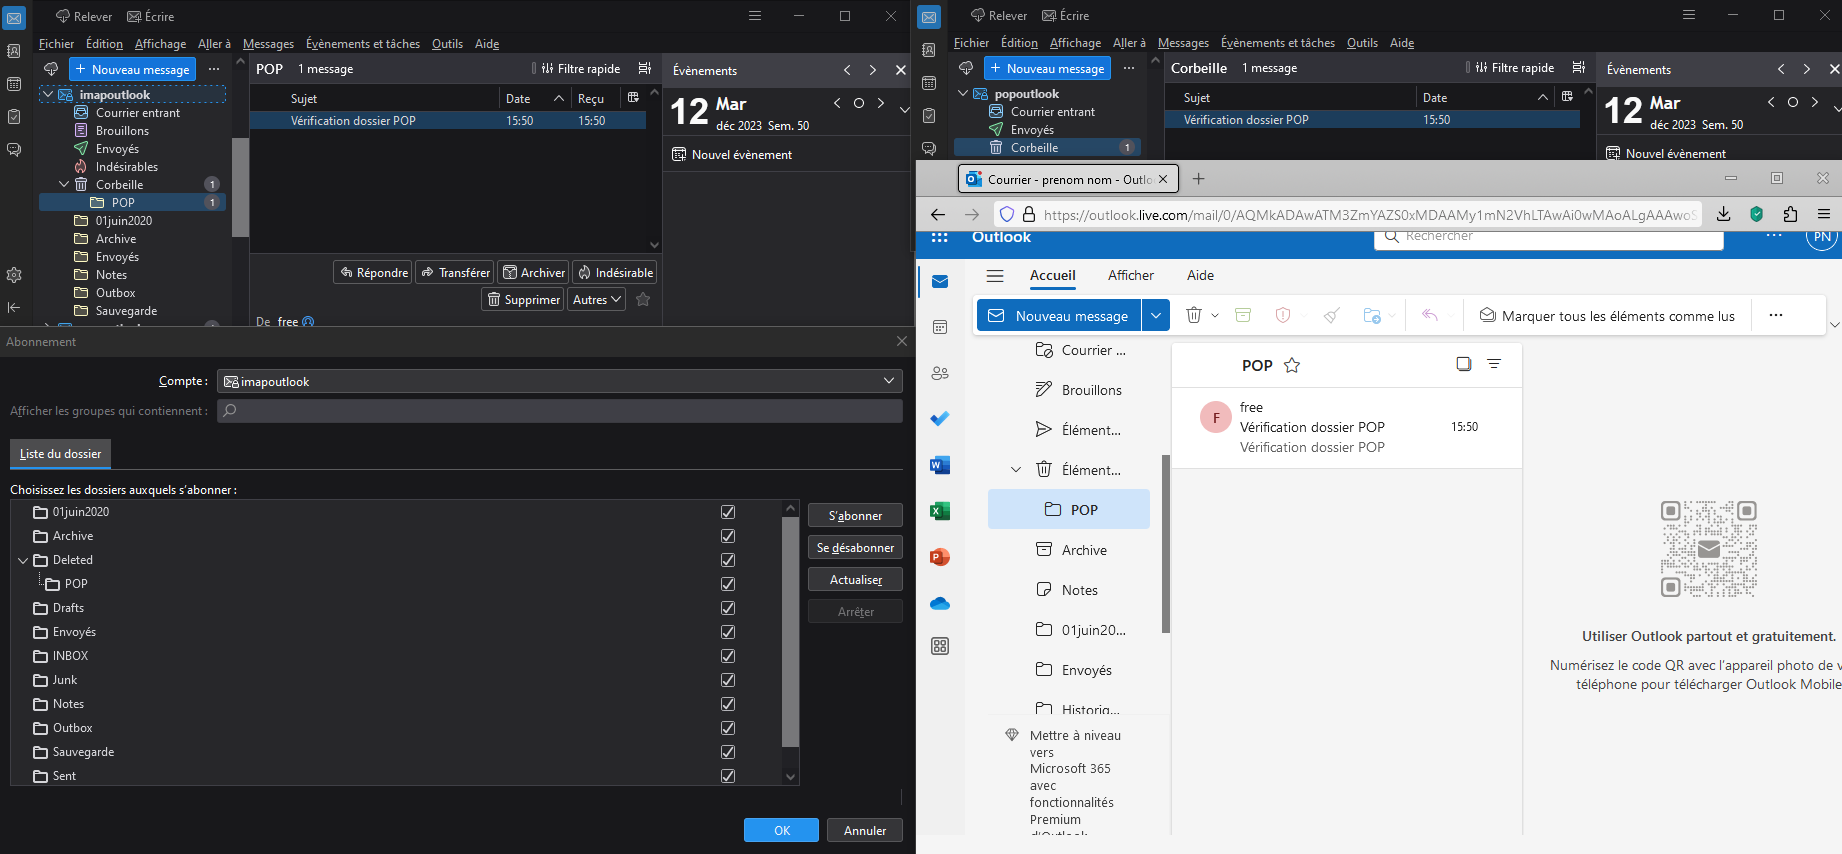Open OneDrive cloud icon in Outlook sidebar

click(x=939, y=603)
